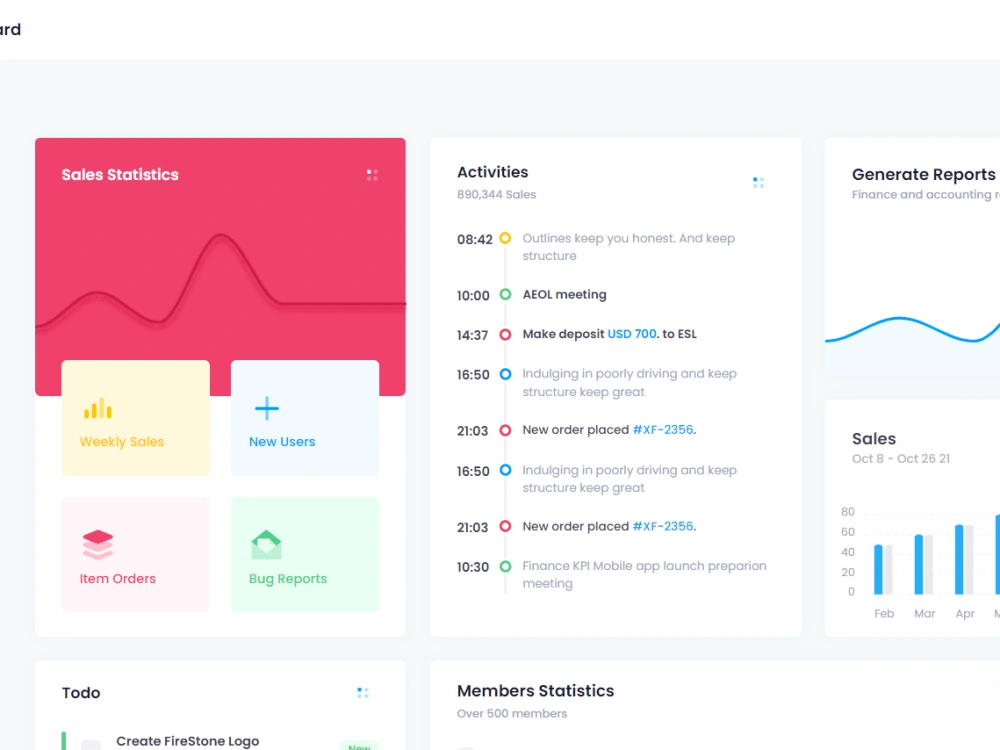Click the Apr axis label in Sales chart
The height and width of the screenshot is (750, 1000).
pyautogui.click(x=965, y=614)
